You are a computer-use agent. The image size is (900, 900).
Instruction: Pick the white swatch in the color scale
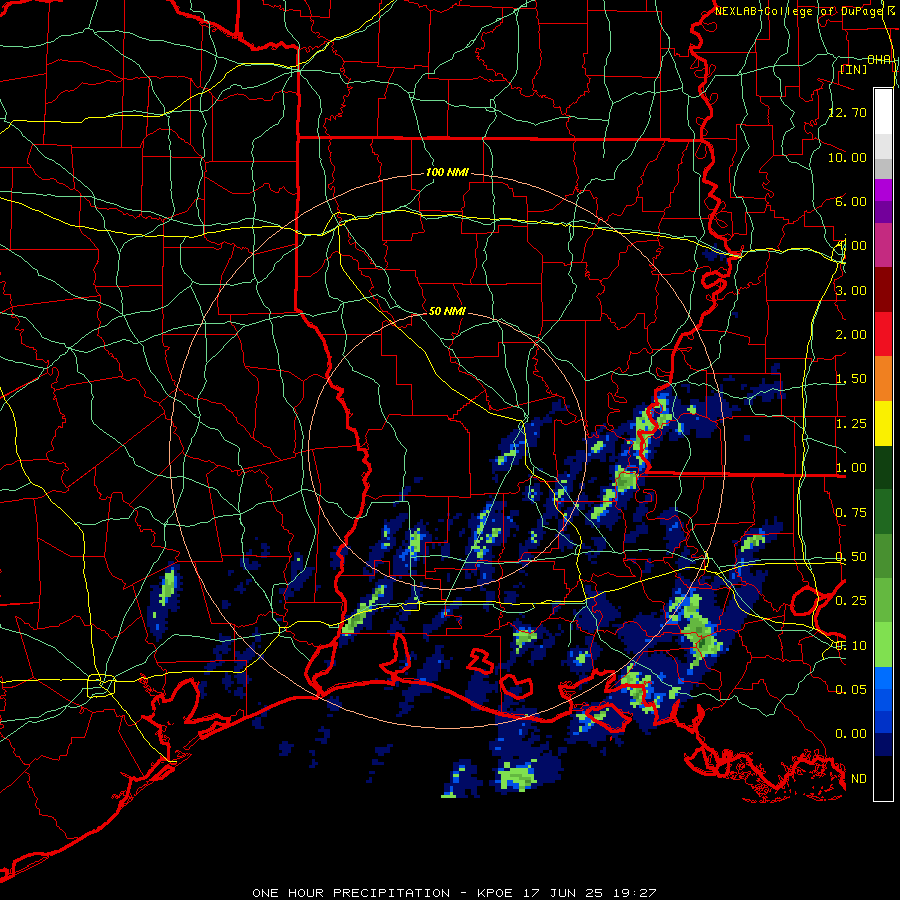(x=883, y=111)
